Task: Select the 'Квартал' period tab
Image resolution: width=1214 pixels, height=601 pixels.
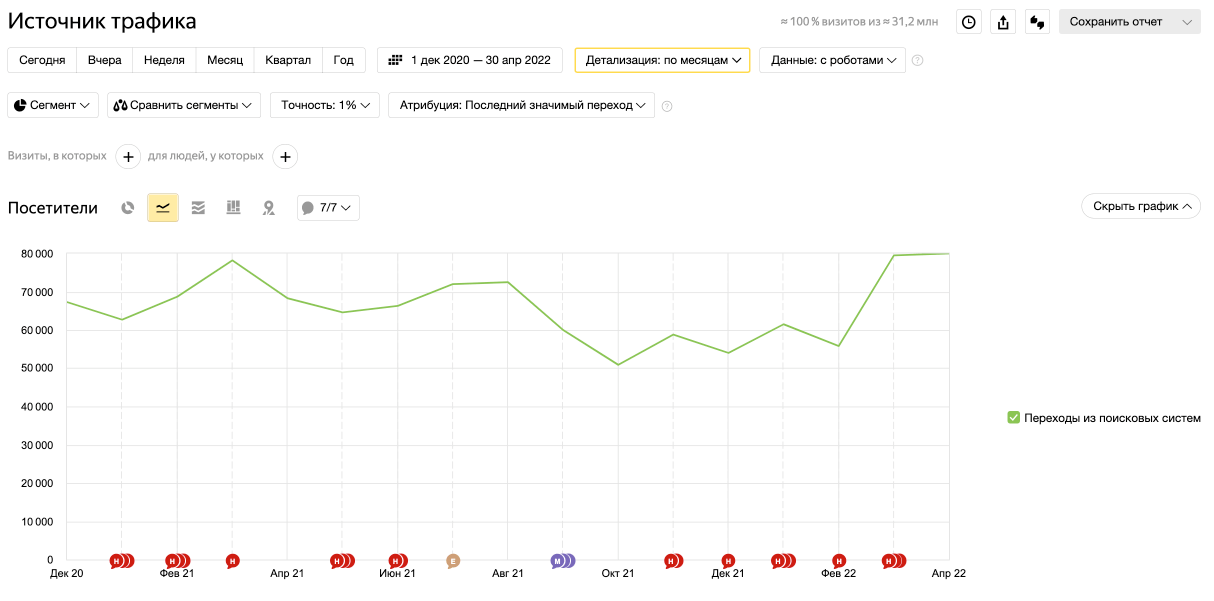Action: tap(288, 60)
